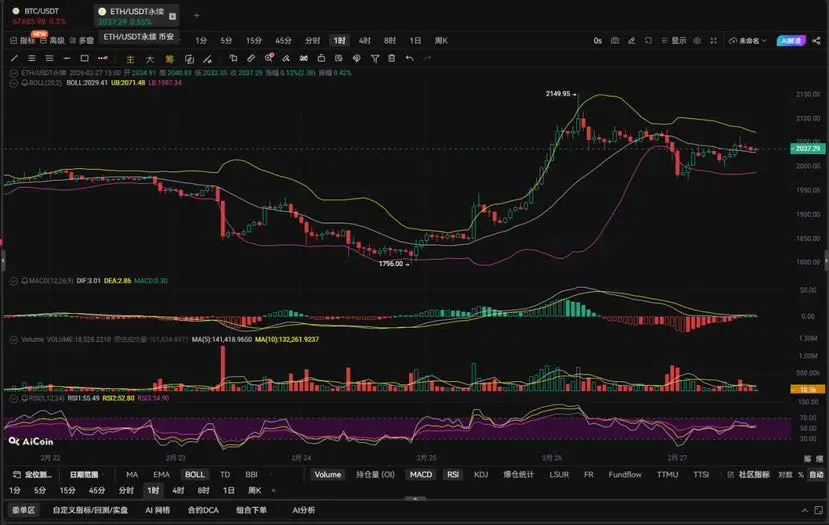Select the horizontal line drawing tool
The height and width of the screenshot is (525, 829).
[x=67, y=58]
